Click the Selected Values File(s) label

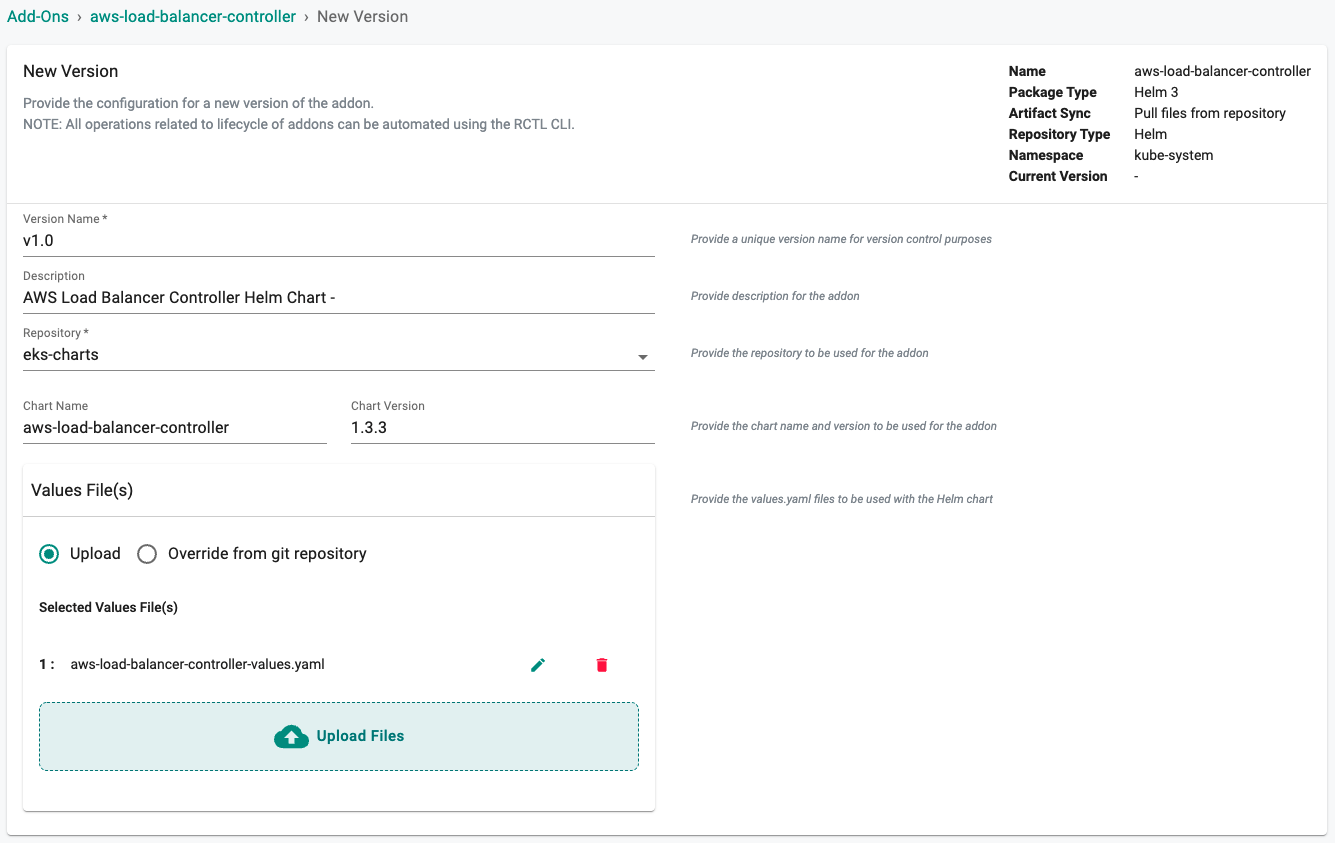tap(108, 607)
